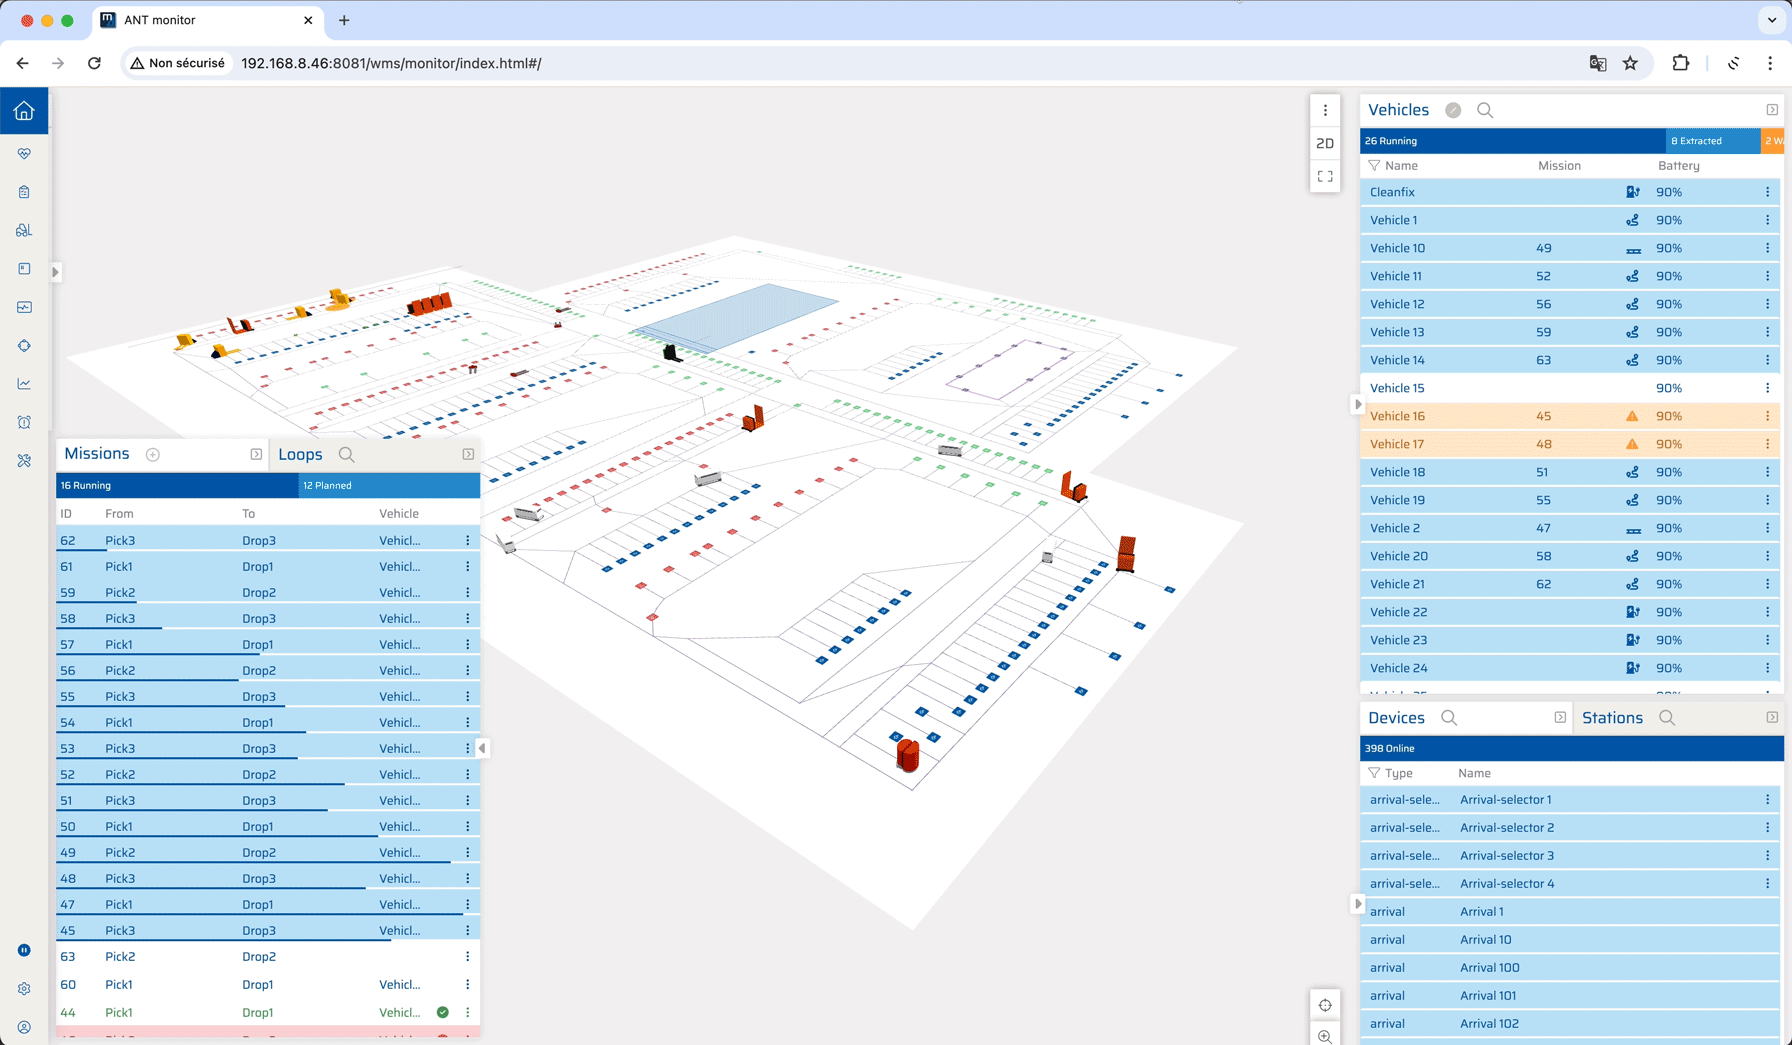Sort missions by the ID column header
The image size is (1792, 1045).
66,514
